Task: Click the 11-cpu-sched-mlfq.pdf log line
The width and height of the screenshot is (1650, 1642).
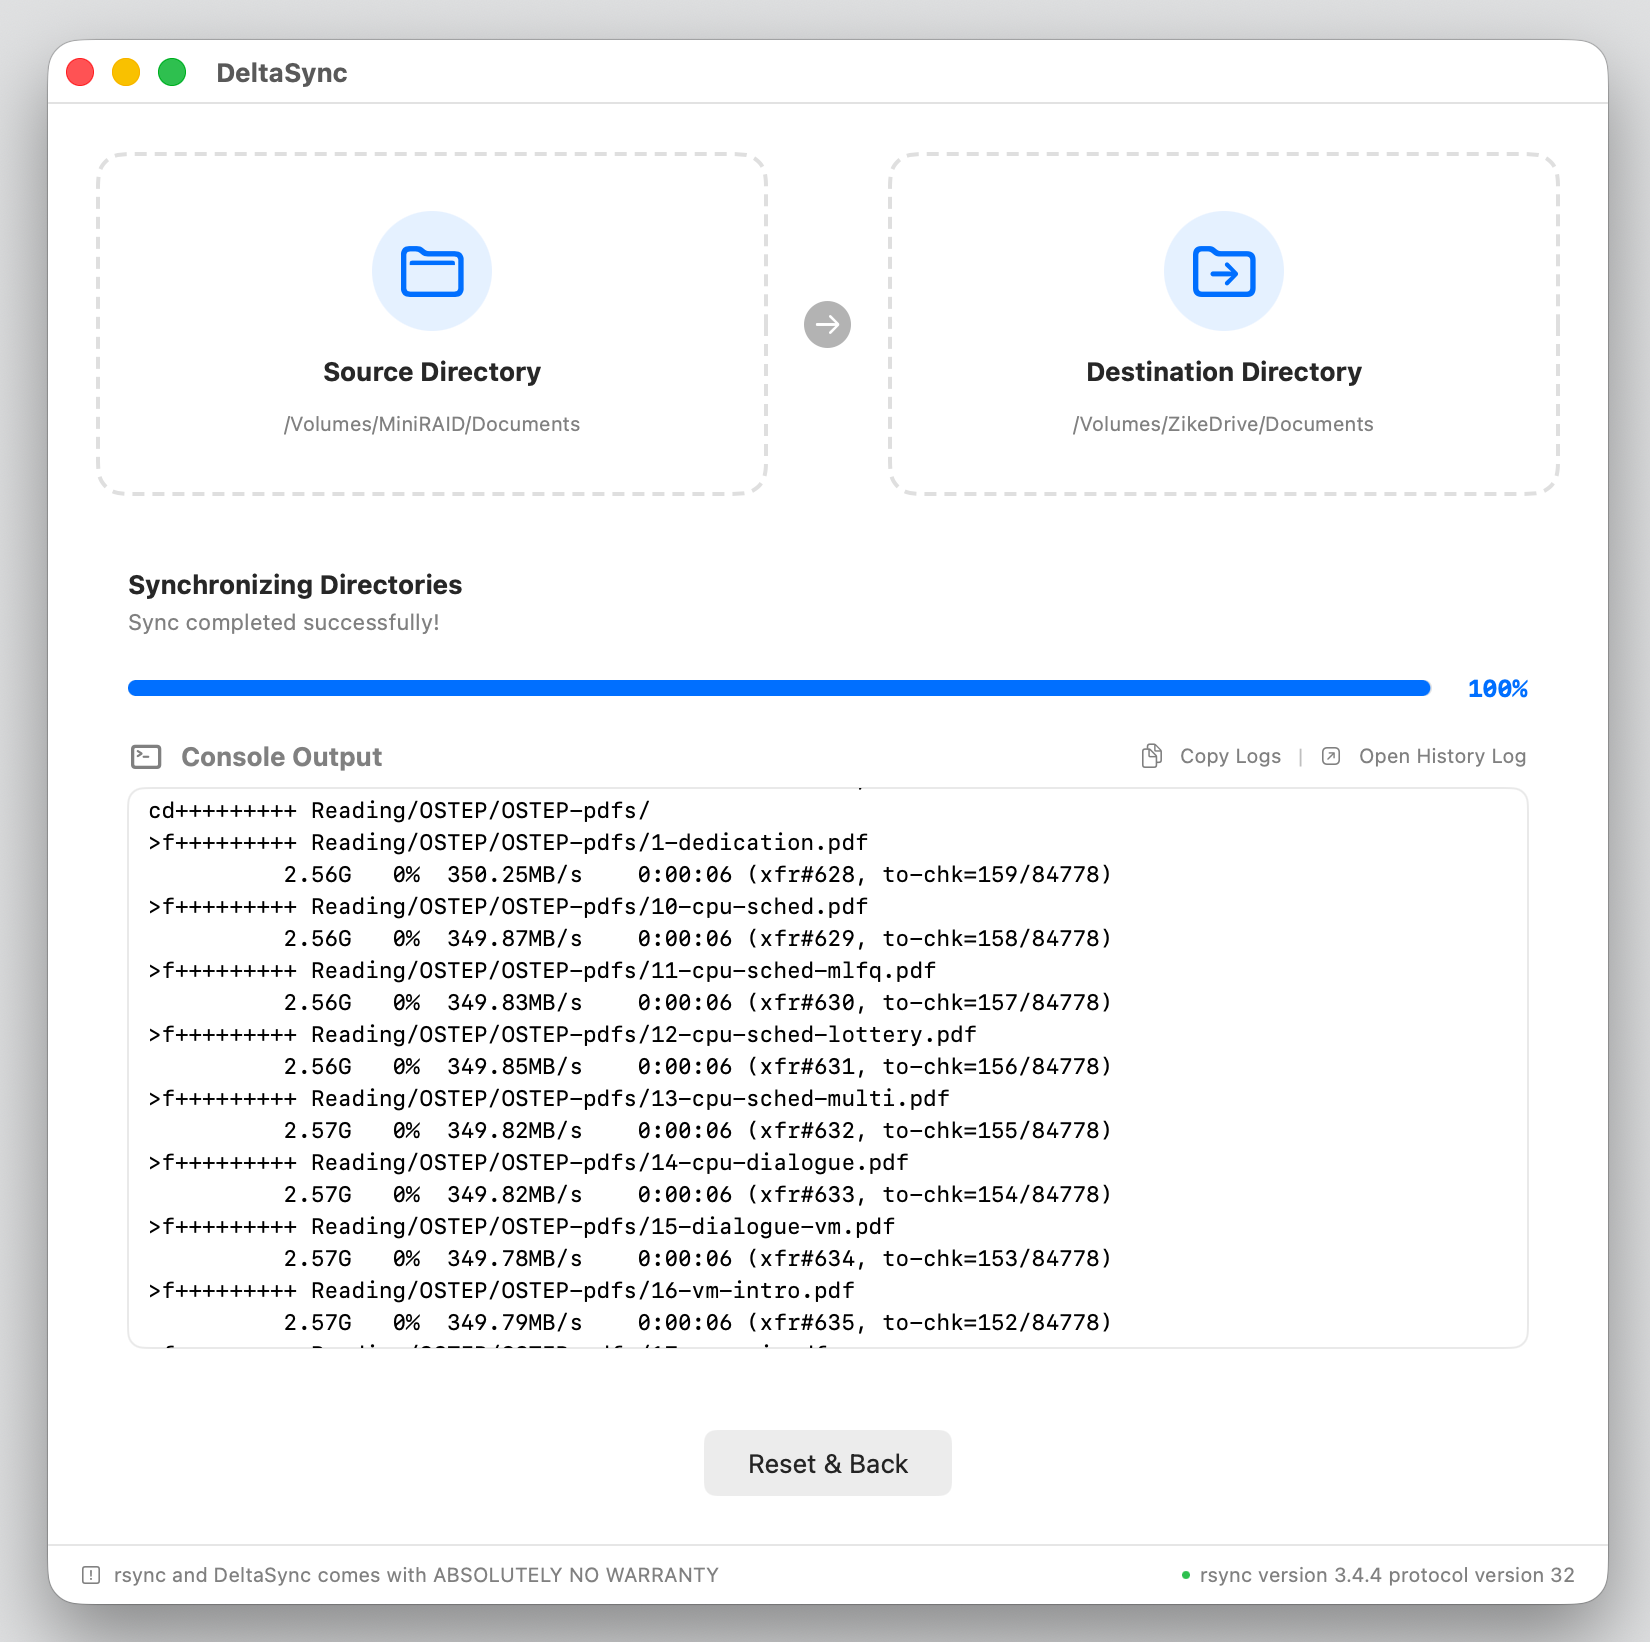Action: point(542,970)
